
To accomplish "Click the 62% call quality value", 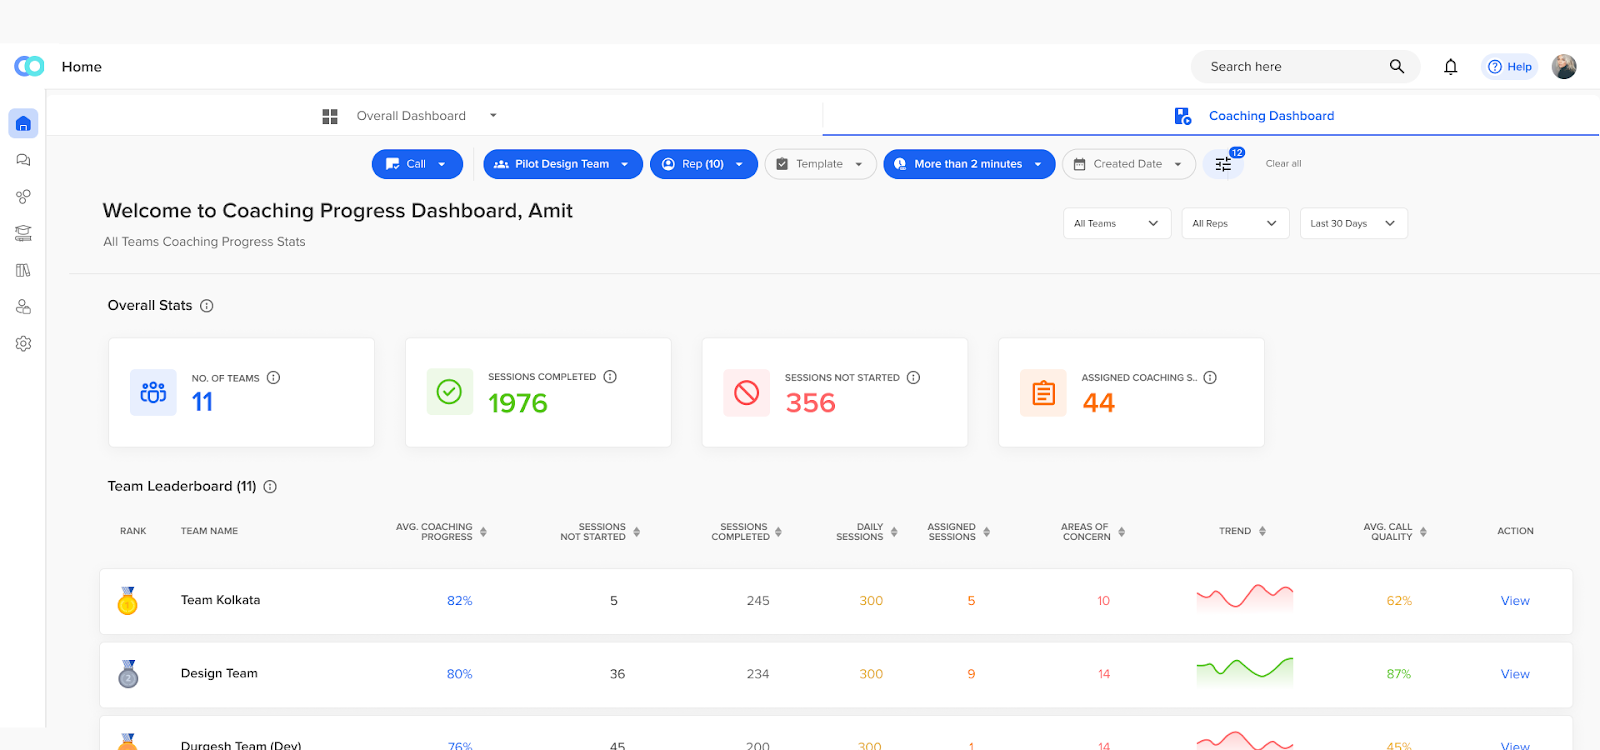I will pyautogui.click(x=1399, y=601).
